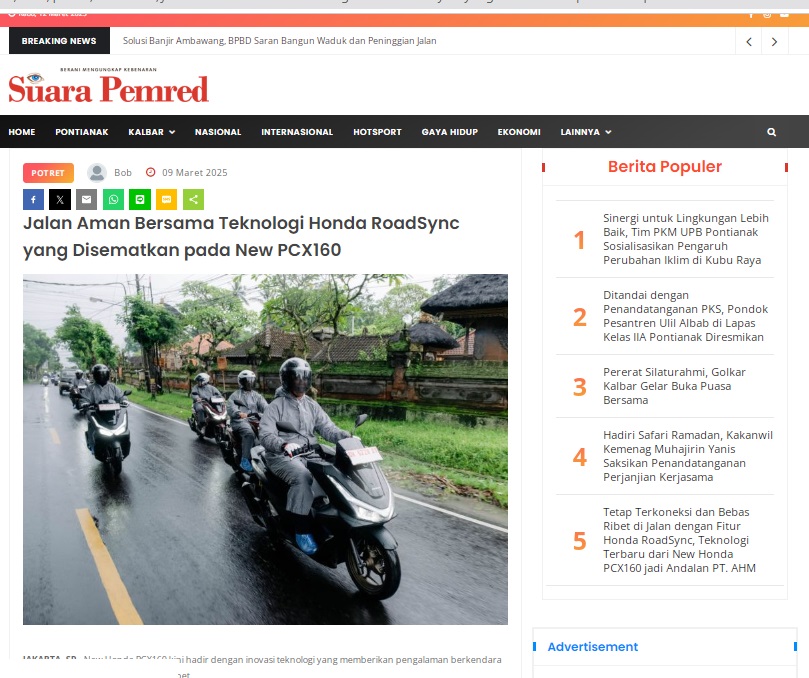This screenshot has height=678, width=809.
Task: Click the article title Jalan Aman Bersama
Action: pos(241,236)
